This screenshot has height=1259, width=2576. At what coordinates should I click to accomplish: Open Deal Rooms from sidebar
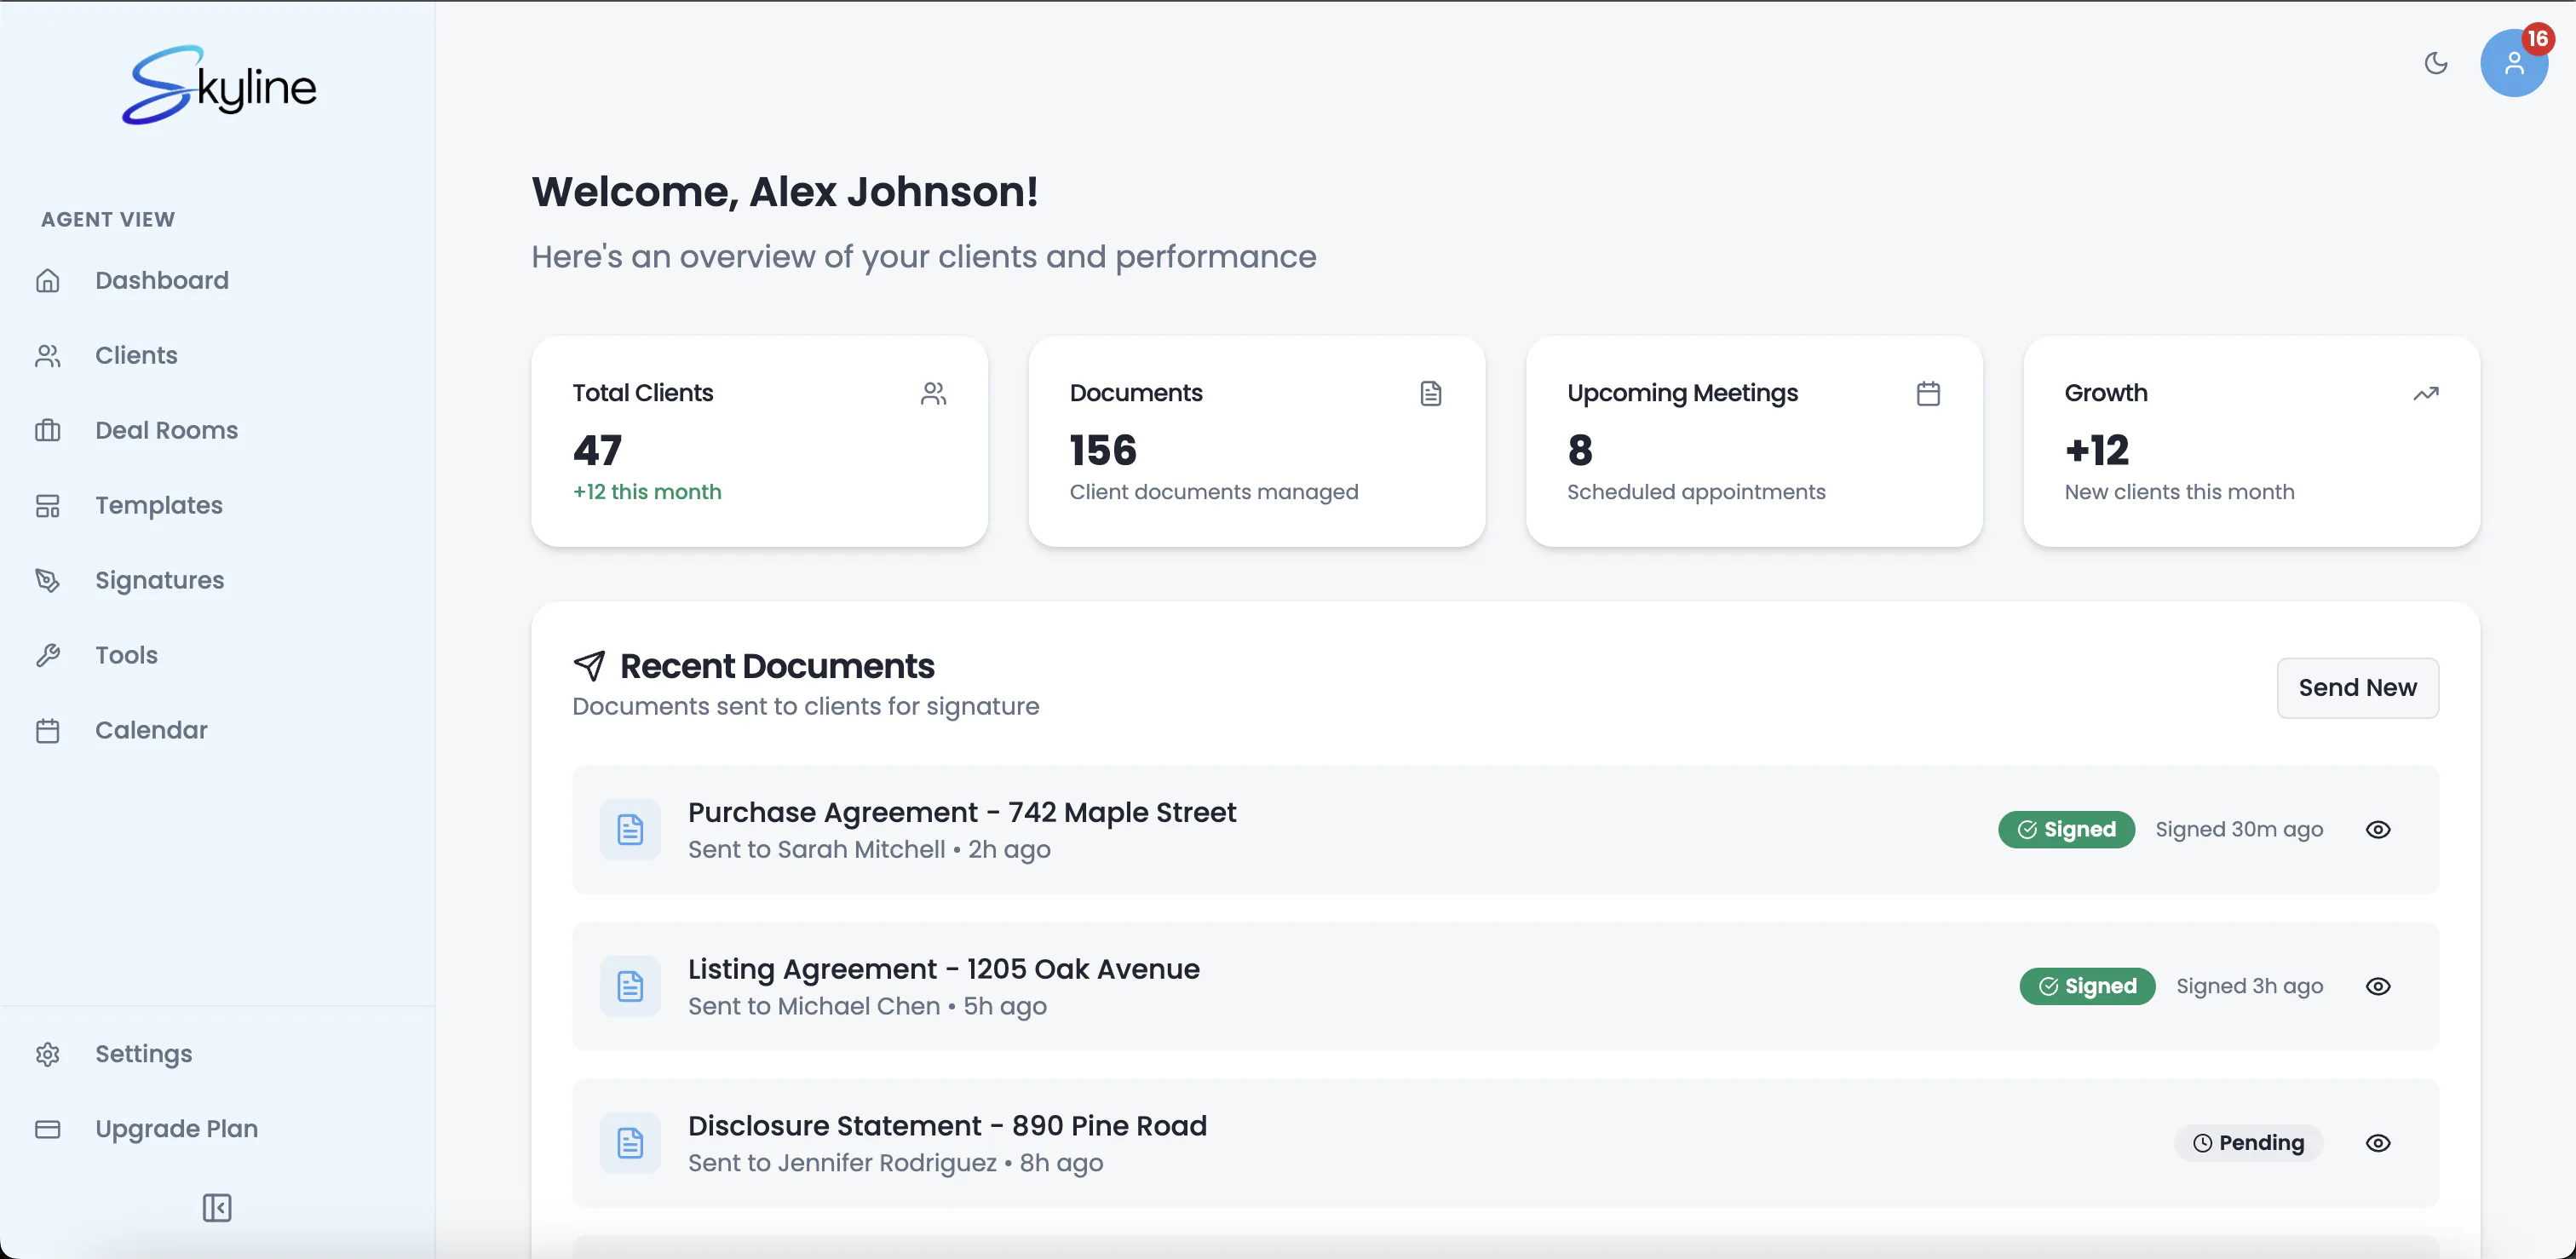point(166,431)
